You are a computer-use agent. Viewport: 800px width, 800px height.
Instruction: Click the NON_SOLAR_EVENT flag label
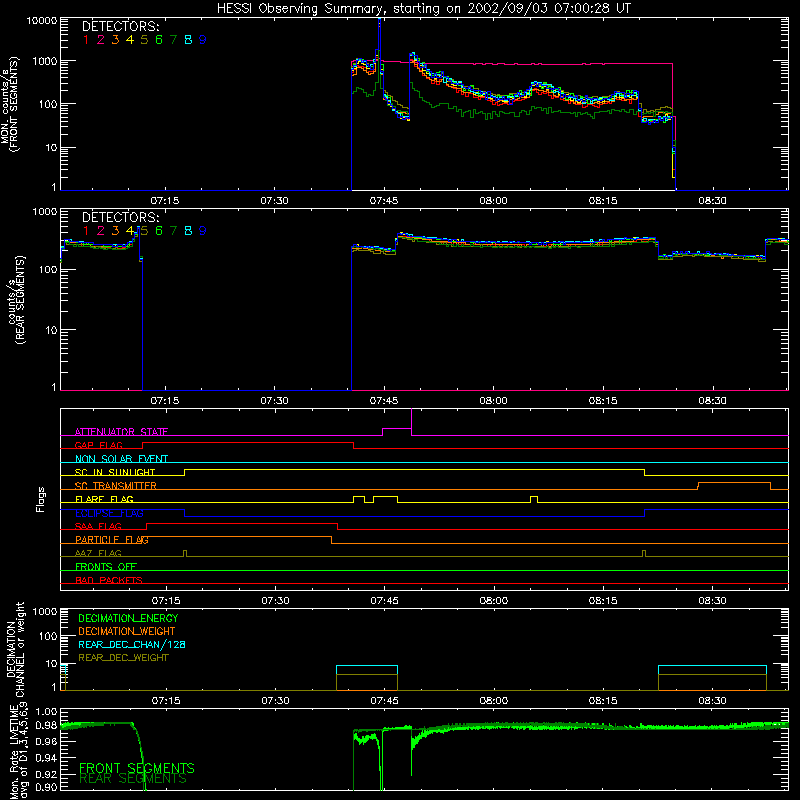click(x=121, y=459)
